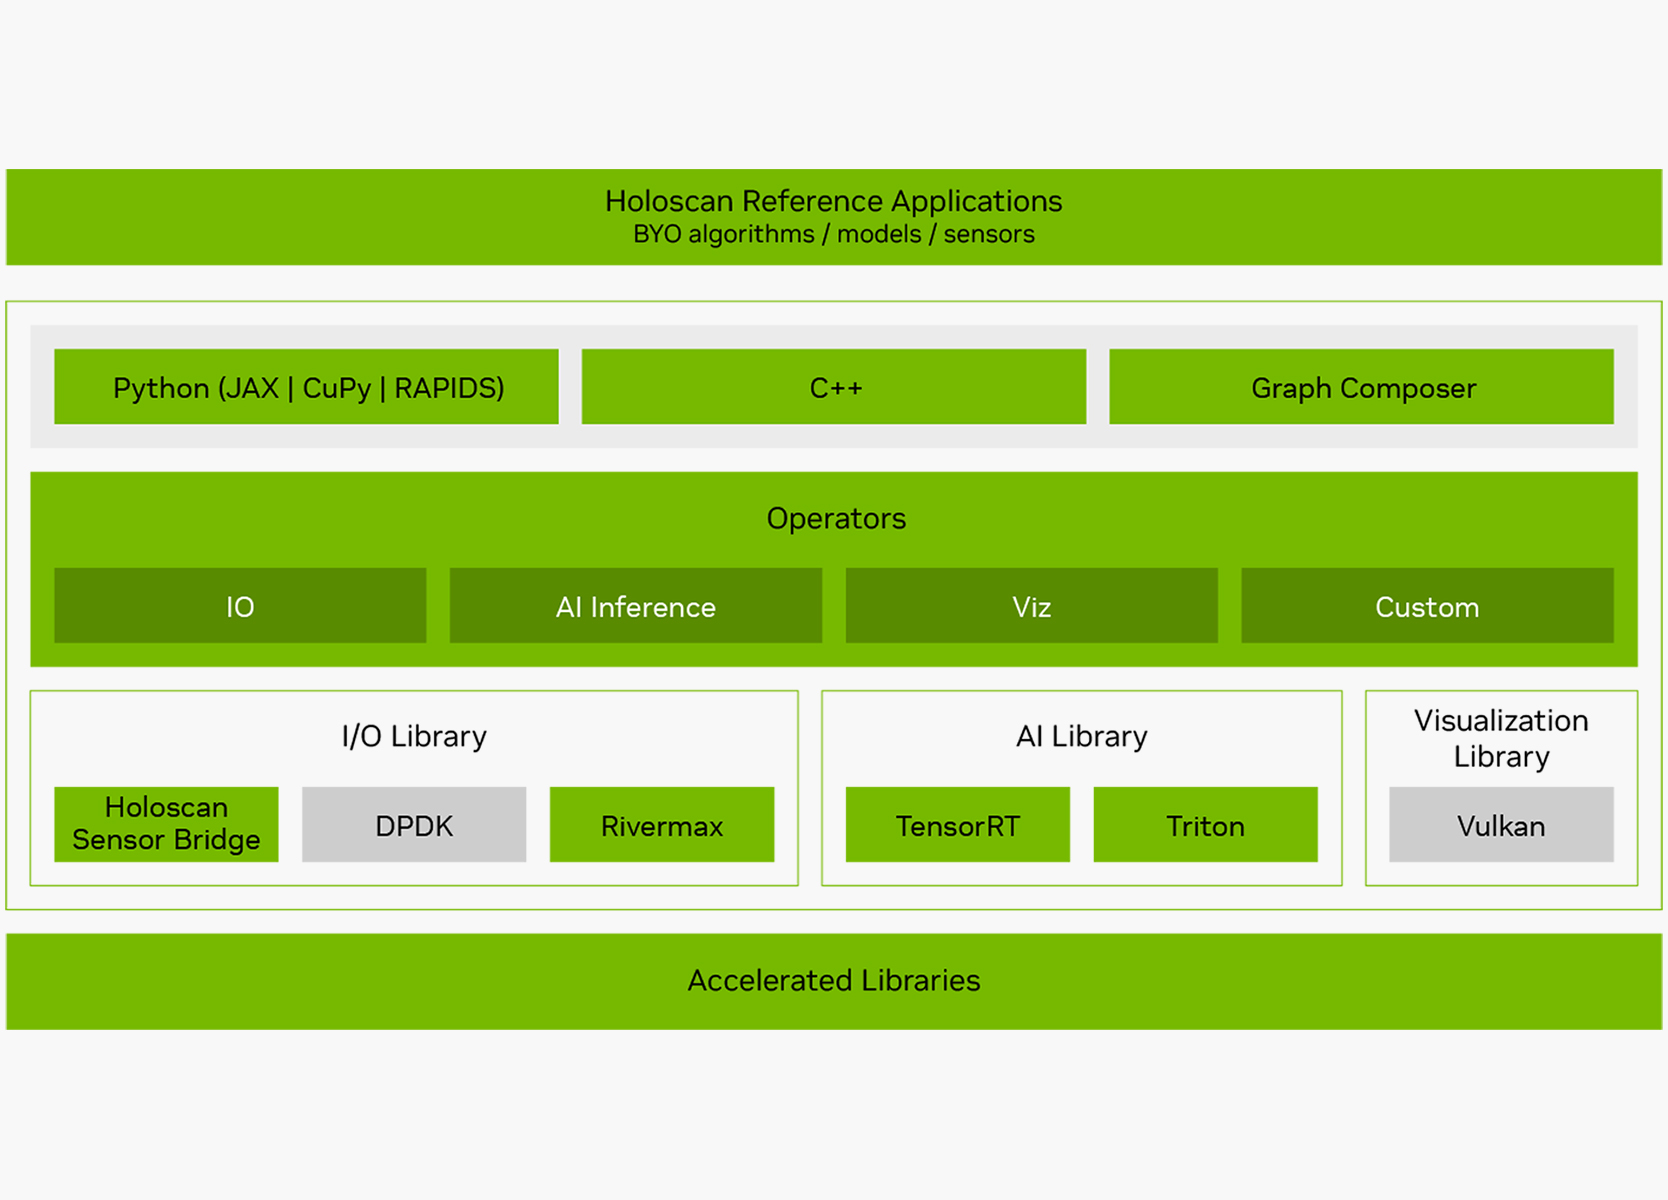Click the Viz operator box

click(x=1031, y=606)
